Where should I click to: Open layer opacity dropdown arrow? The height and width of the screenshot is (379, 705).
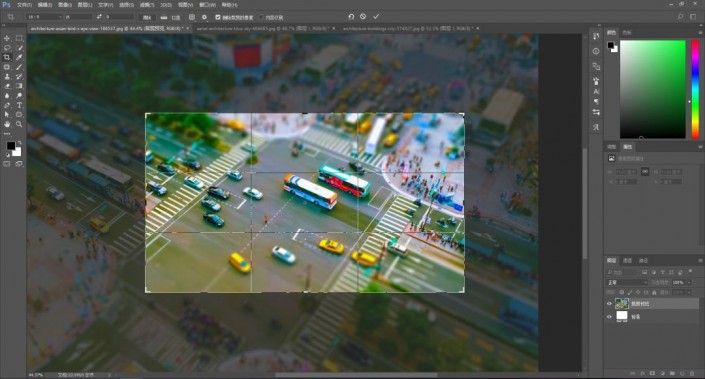pyautogui.click(x=689, y=282)
